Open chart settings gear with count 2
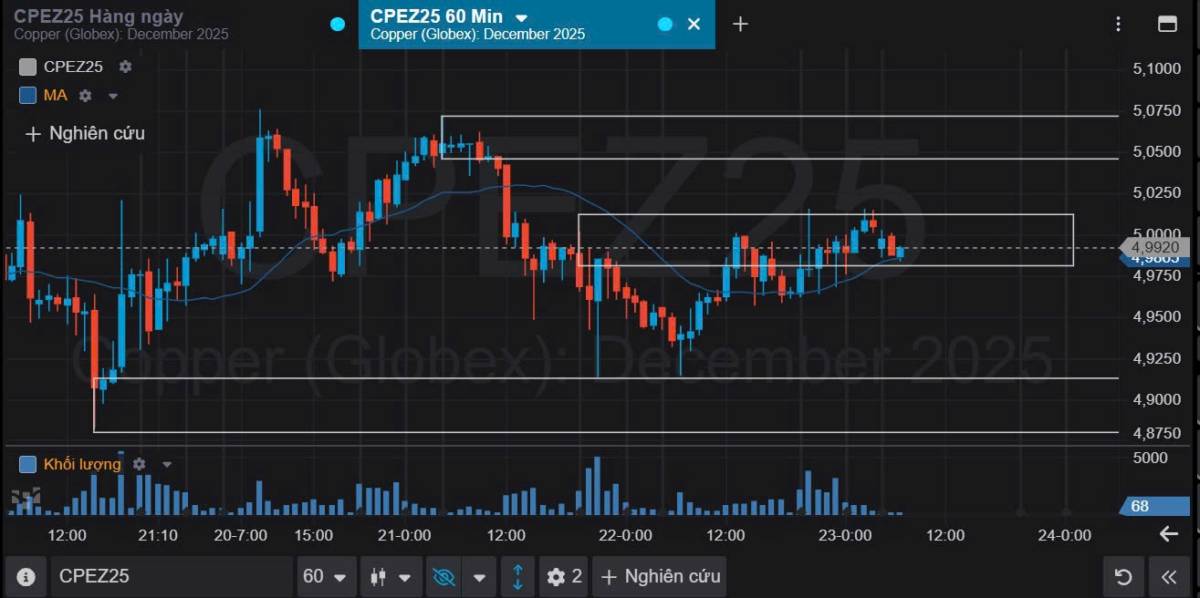This screenshot has height=598, width=1200. (565, 577)
